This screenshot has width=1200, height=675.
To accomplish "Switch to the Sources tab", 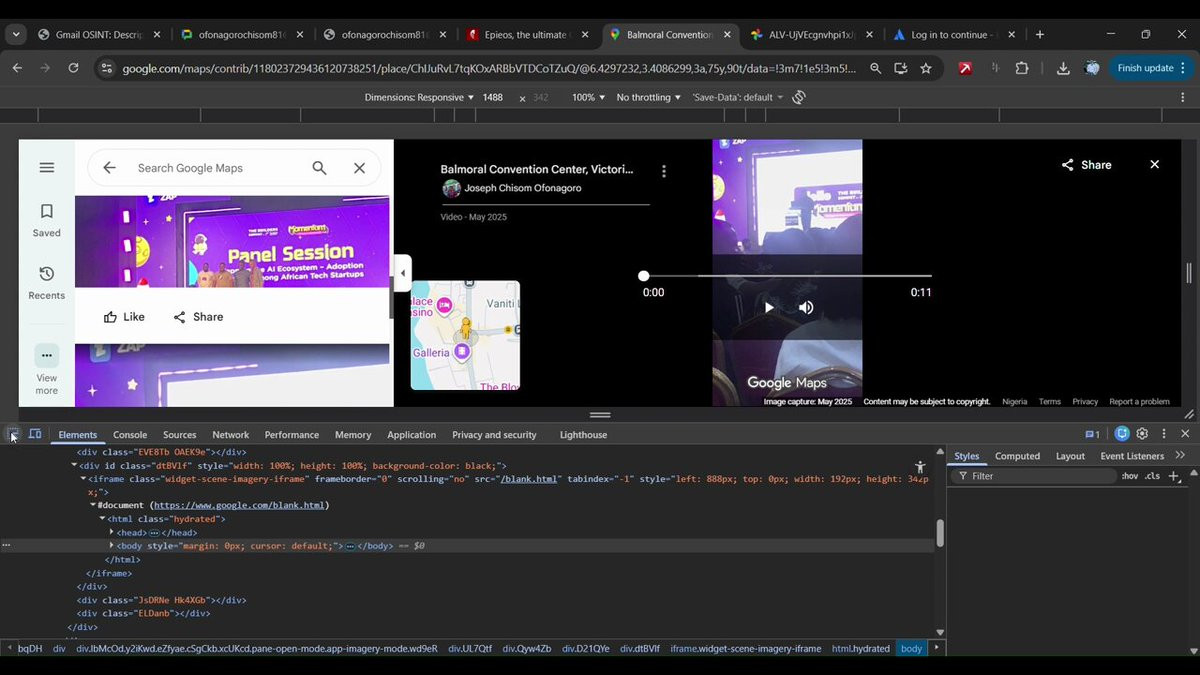I will point(180,435).
